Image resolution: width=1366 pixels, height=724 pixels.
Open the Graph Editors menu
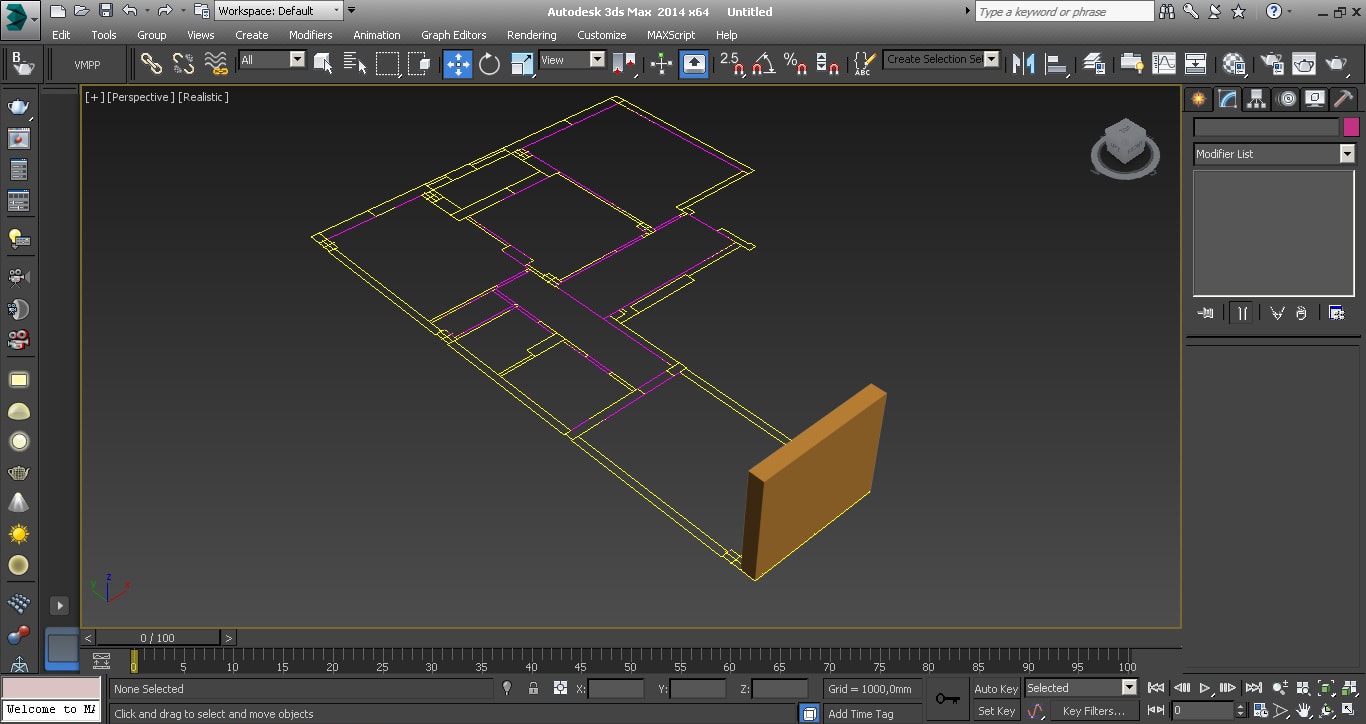tap(453, 35)
